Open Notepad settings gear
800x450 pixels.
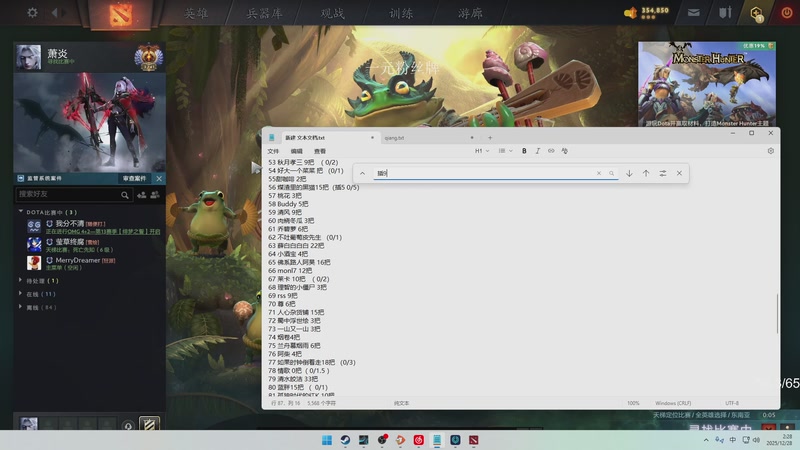pos(770,151)
